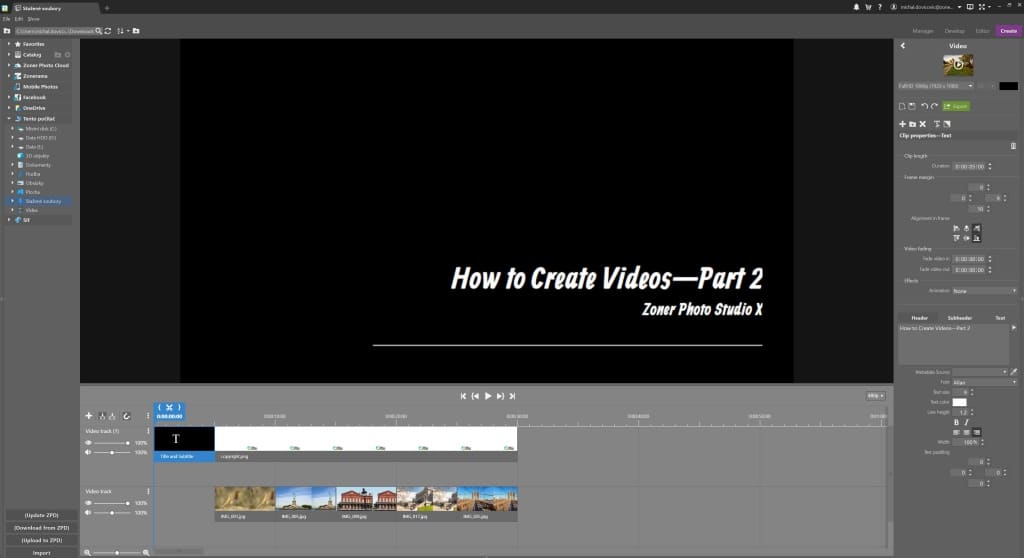
Task: Toggle bold text formatting
Action: tap(957, 423)
